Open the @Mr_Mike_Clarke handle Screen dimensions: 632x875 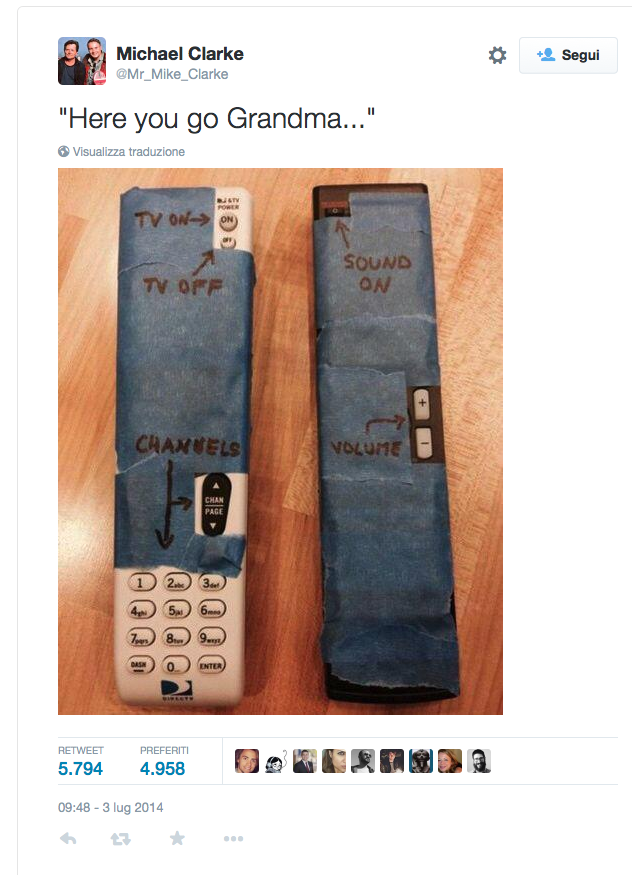[x=172, y=74]
